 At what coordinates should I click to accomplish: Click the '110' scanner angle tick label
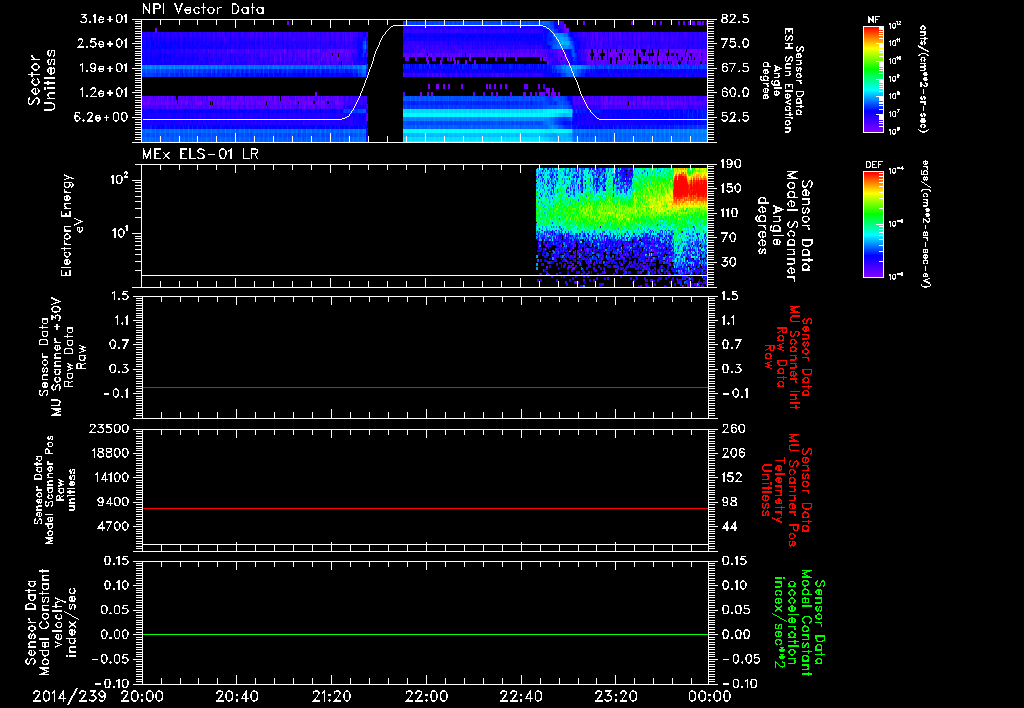731,213
